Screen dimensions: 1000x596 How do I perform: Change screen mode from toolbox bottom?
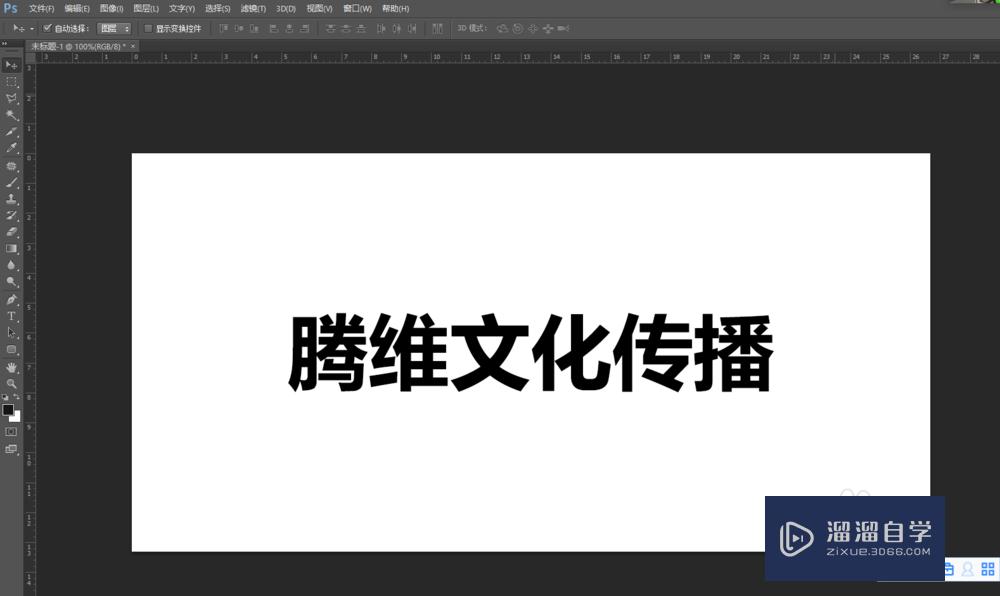pyautogui.click(x=11, y=449)
